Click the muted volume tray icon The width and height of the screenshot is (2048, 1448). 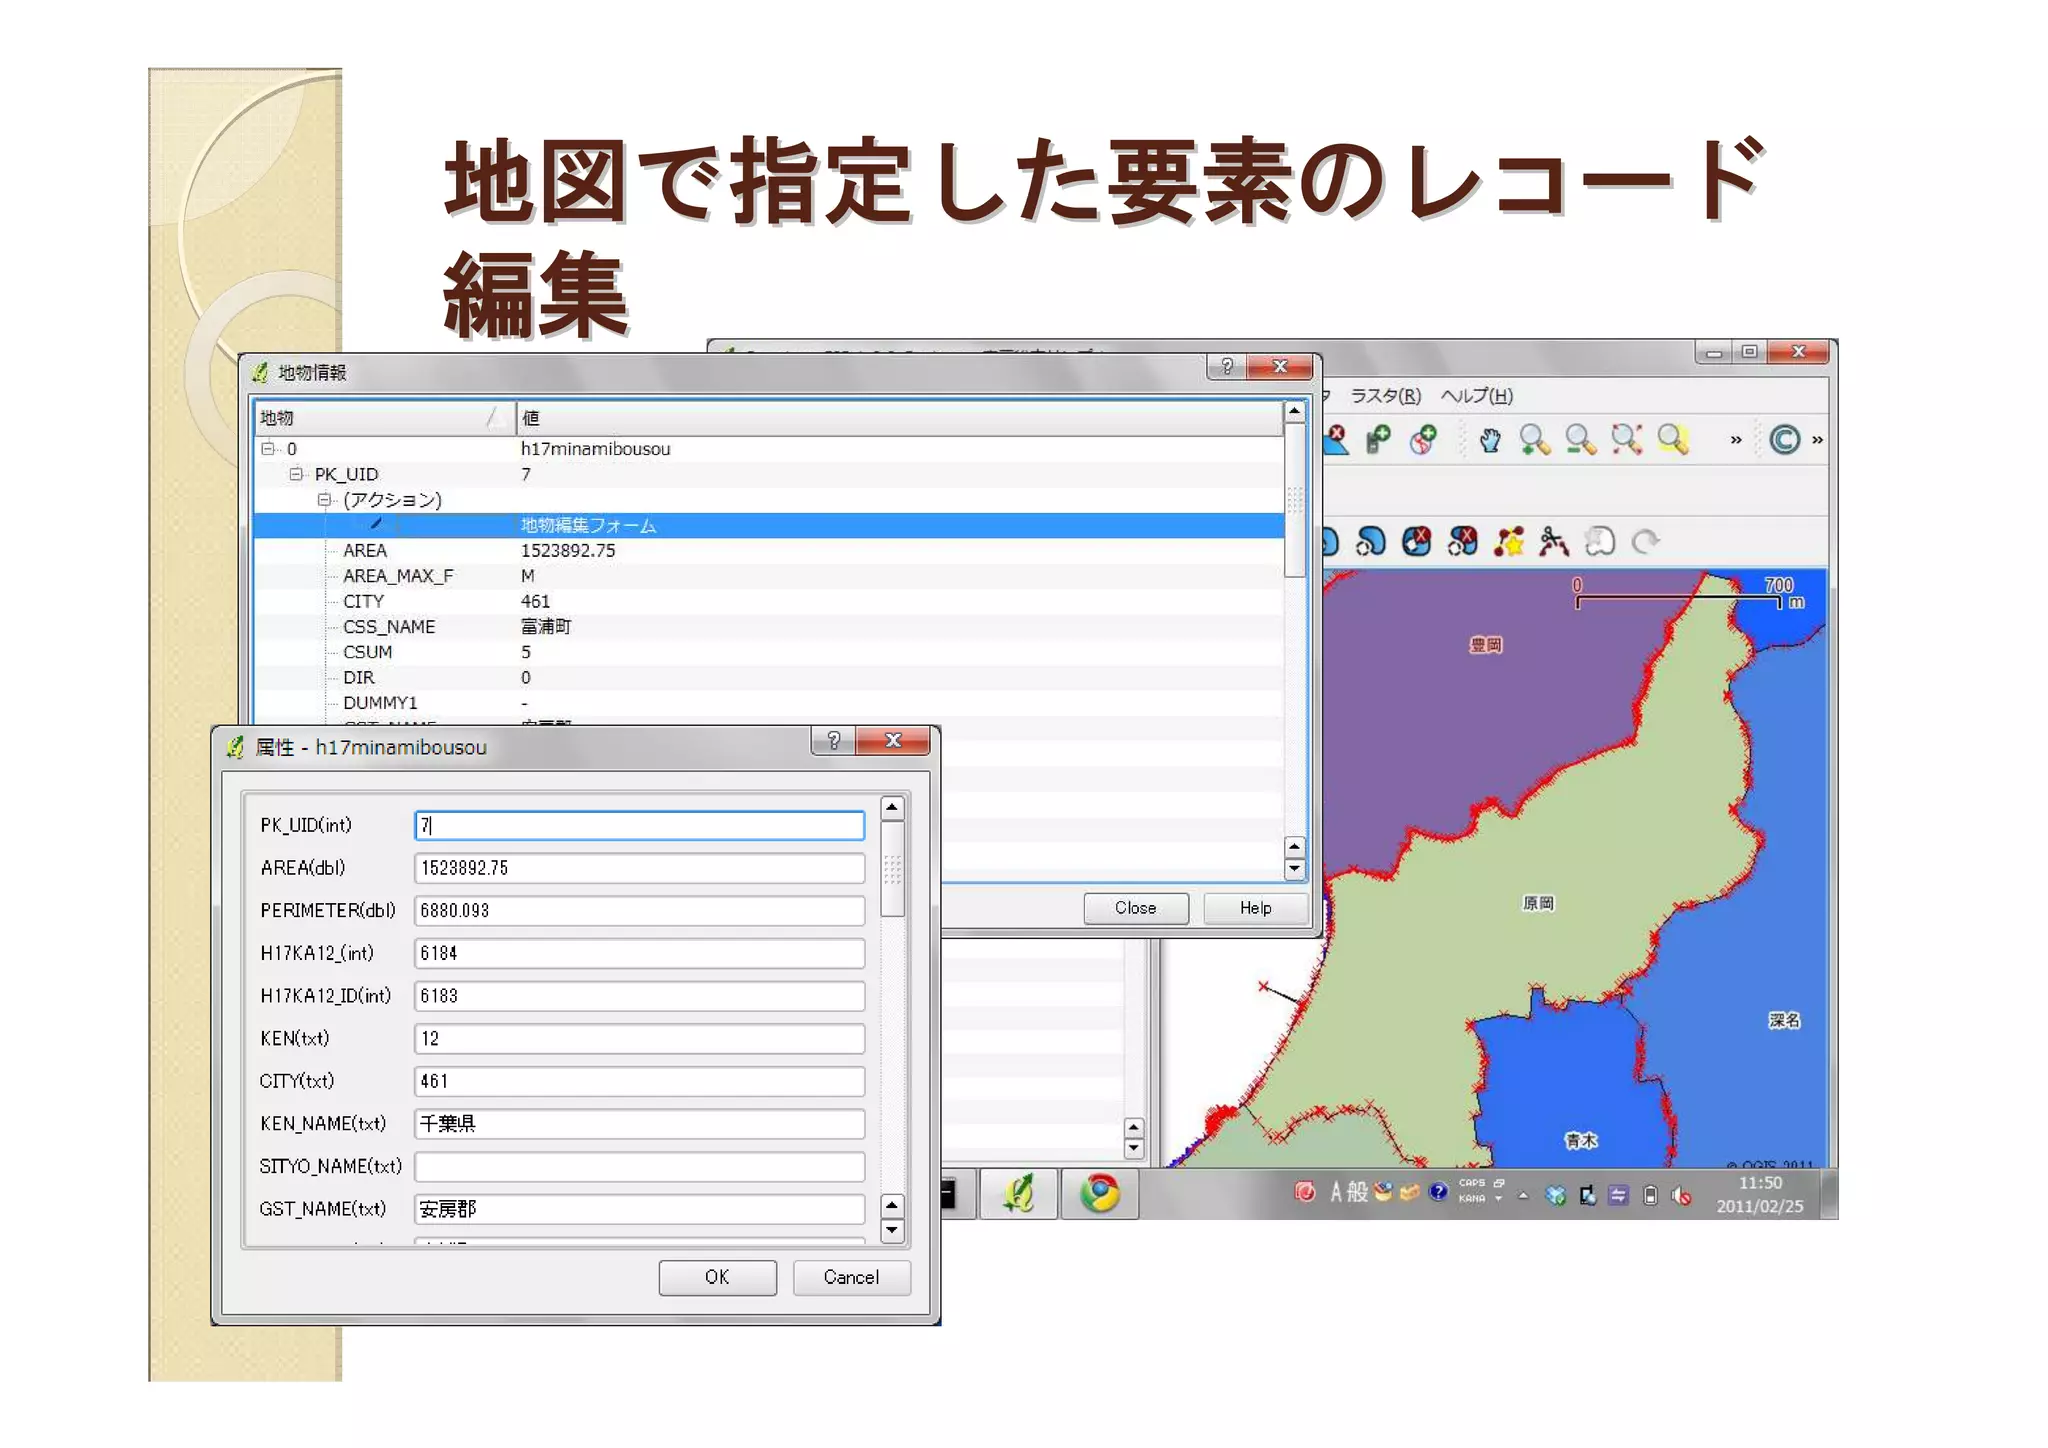(x=1681, y=1195)
